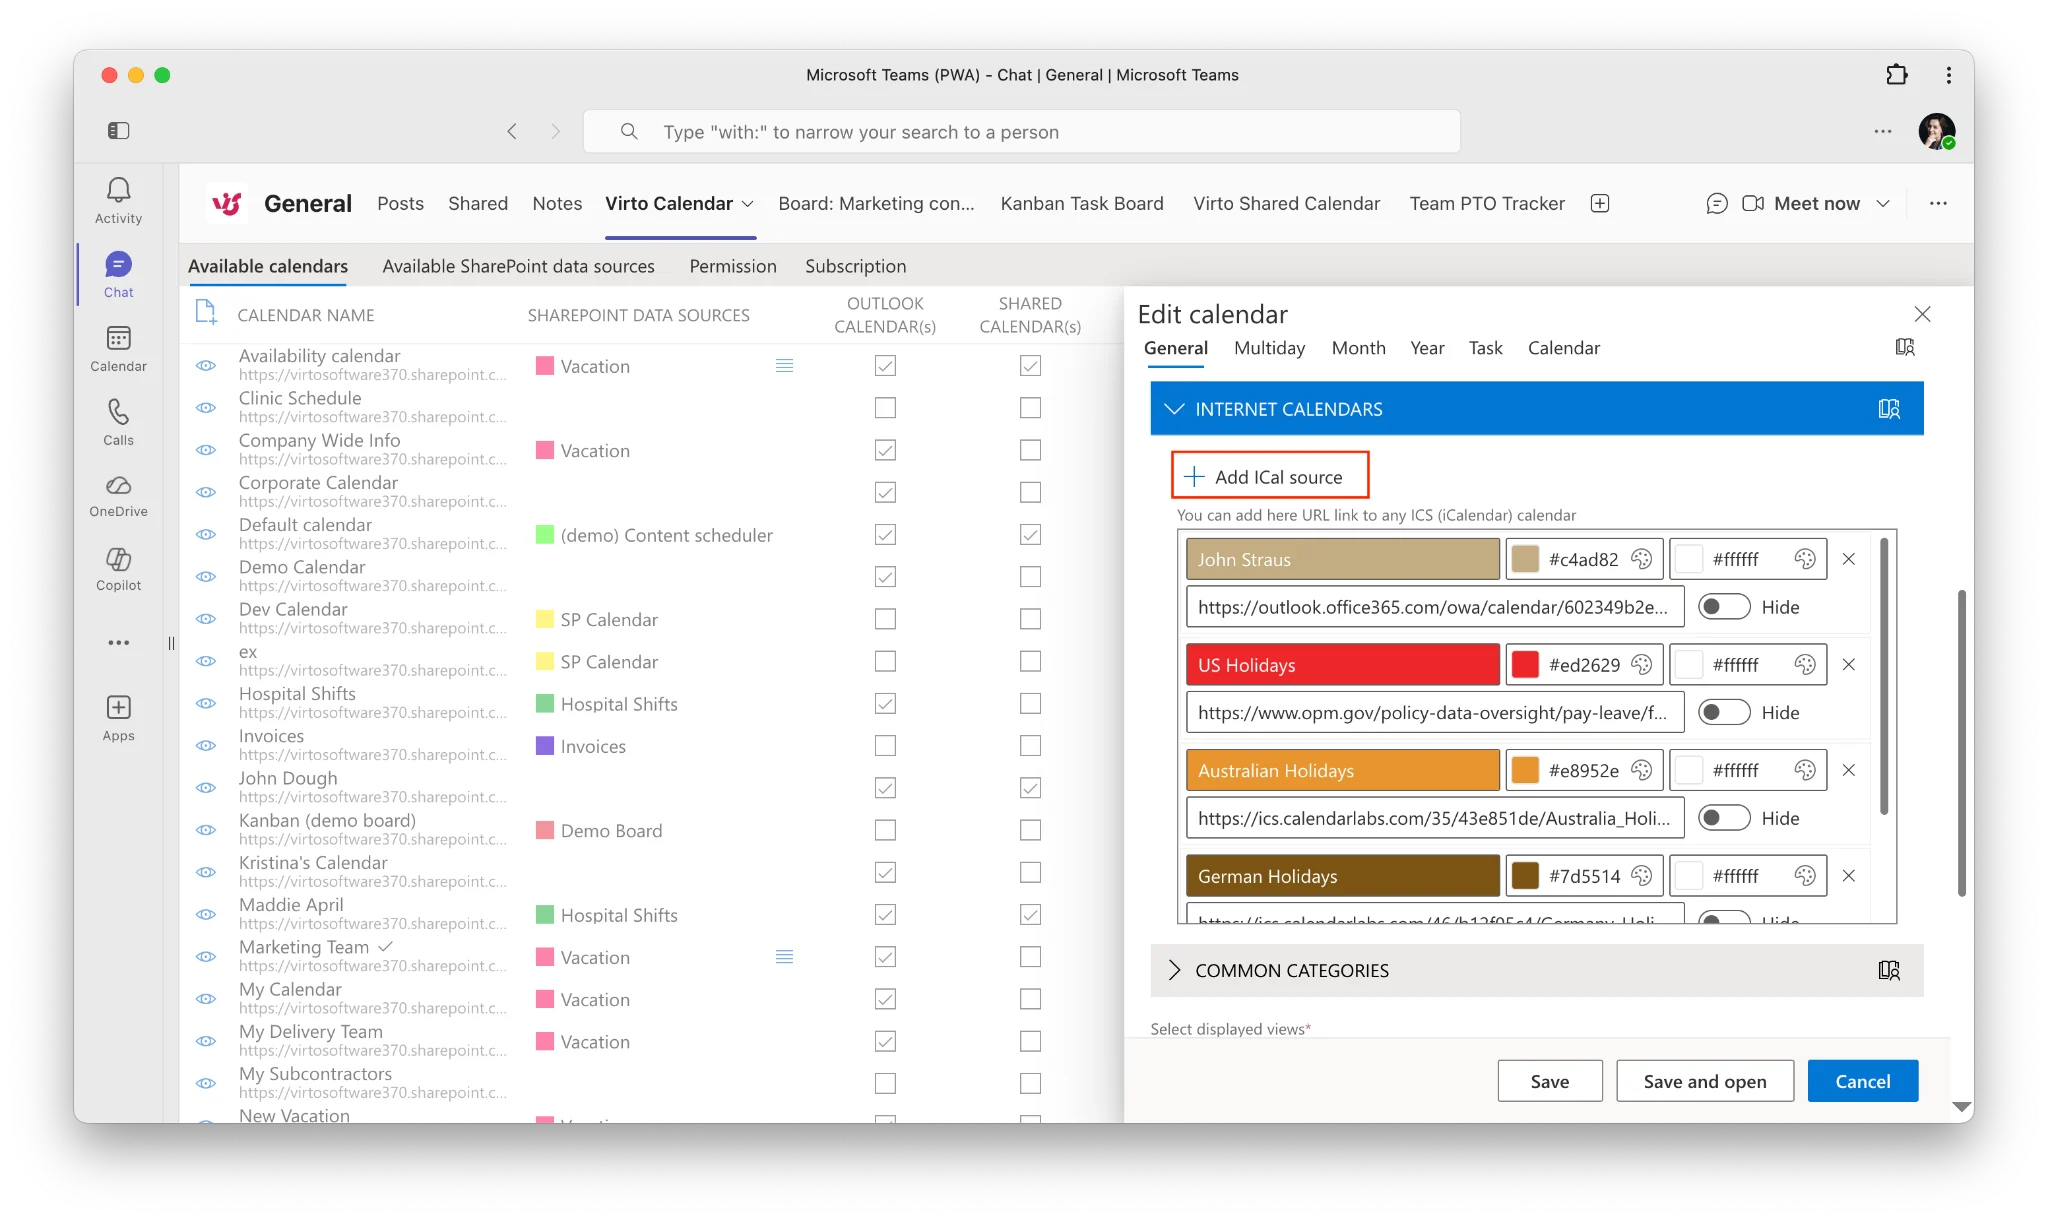Viewport: 2048px width, 1221px height.
Task: Open the Subscription tab
Action: [855, 267]
